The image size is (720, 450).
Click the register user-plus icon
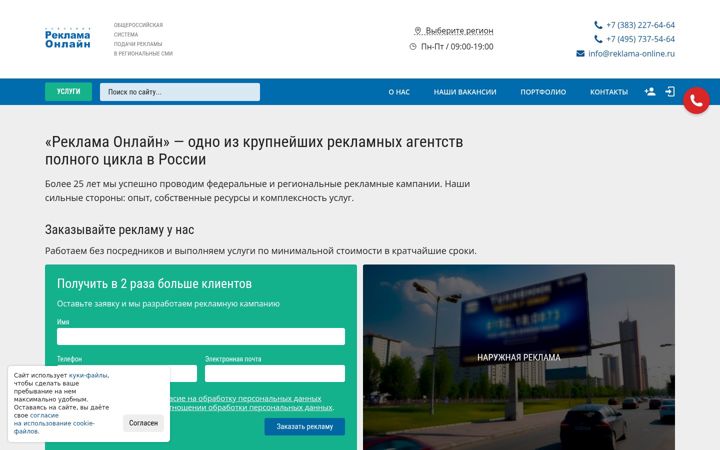pyautogui.click(x=650, y=91)
